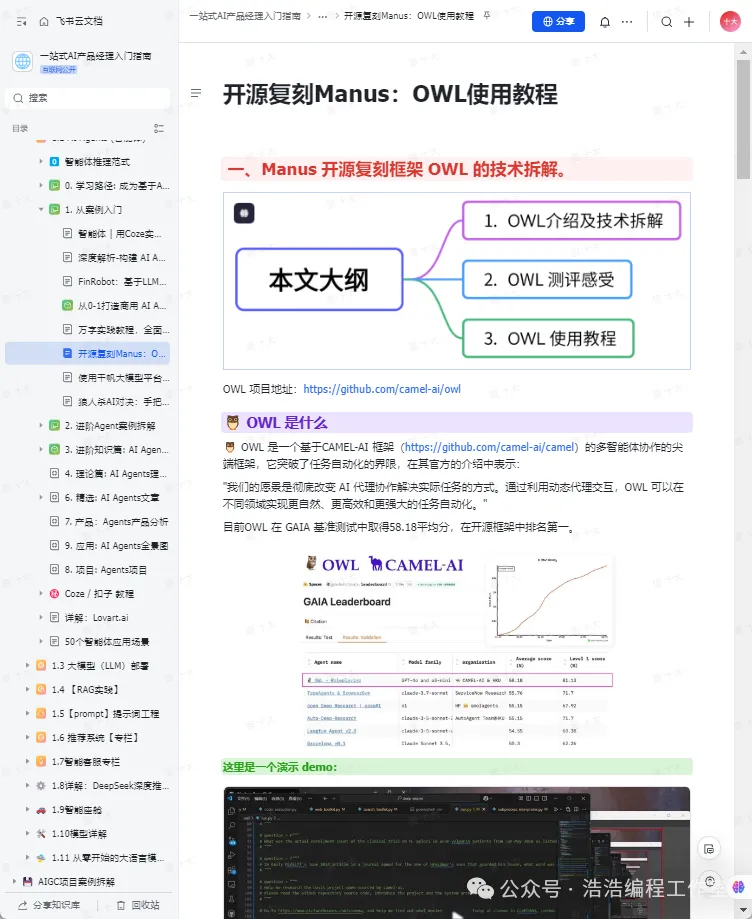
Task: Expand 1.10模型详解 node
Action: click(27, 833)
